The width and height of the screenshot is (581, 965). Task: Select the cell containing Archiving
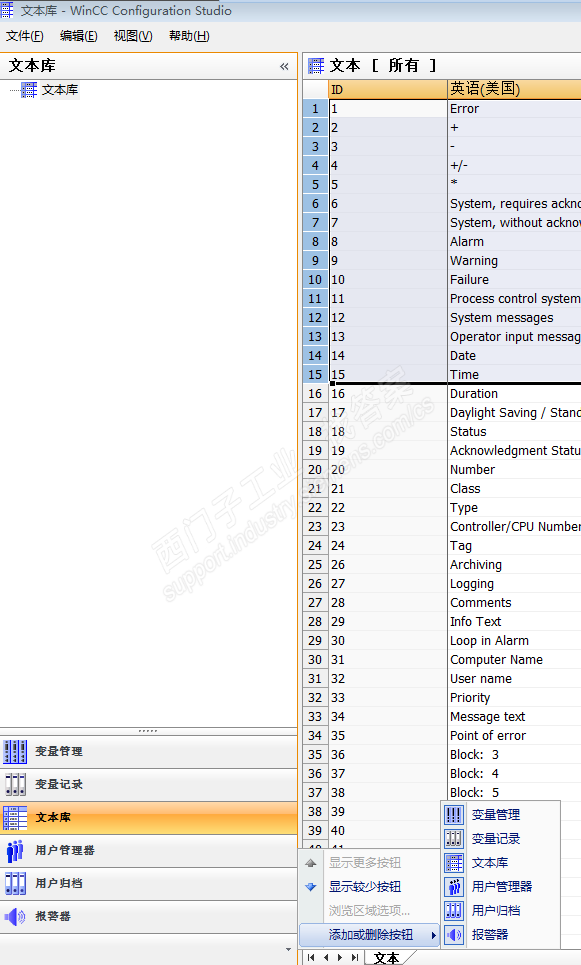tap(514, 565)
